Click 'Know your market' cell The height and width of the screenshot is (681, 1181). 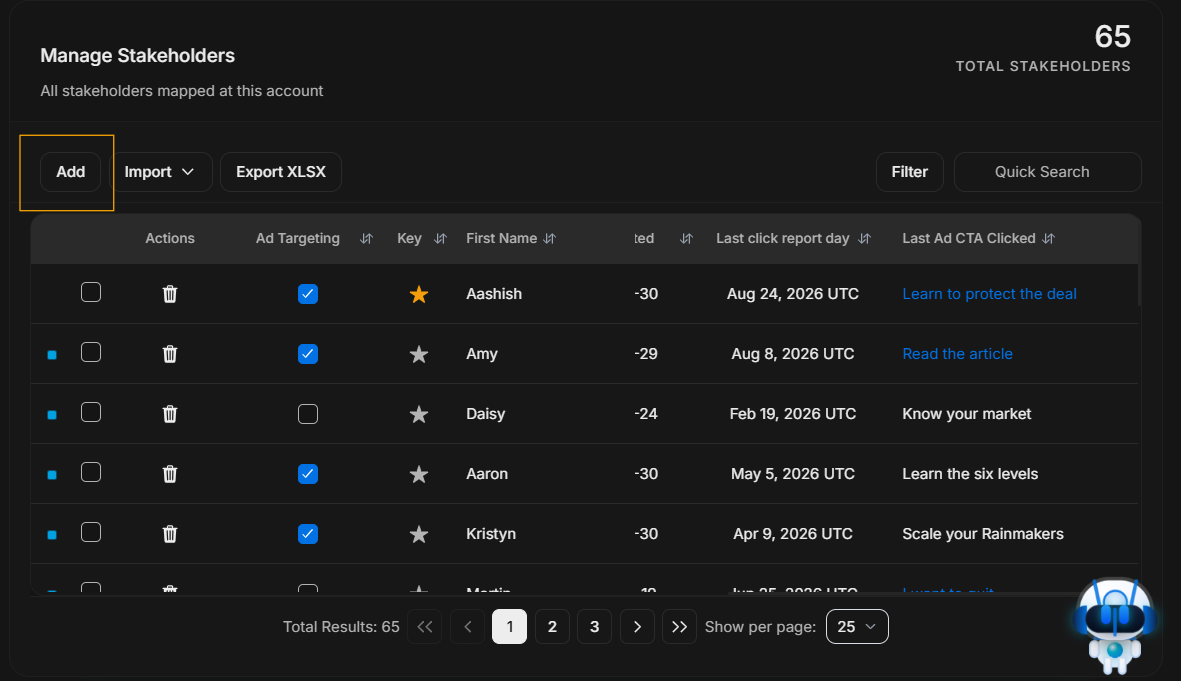coord(966,414)
